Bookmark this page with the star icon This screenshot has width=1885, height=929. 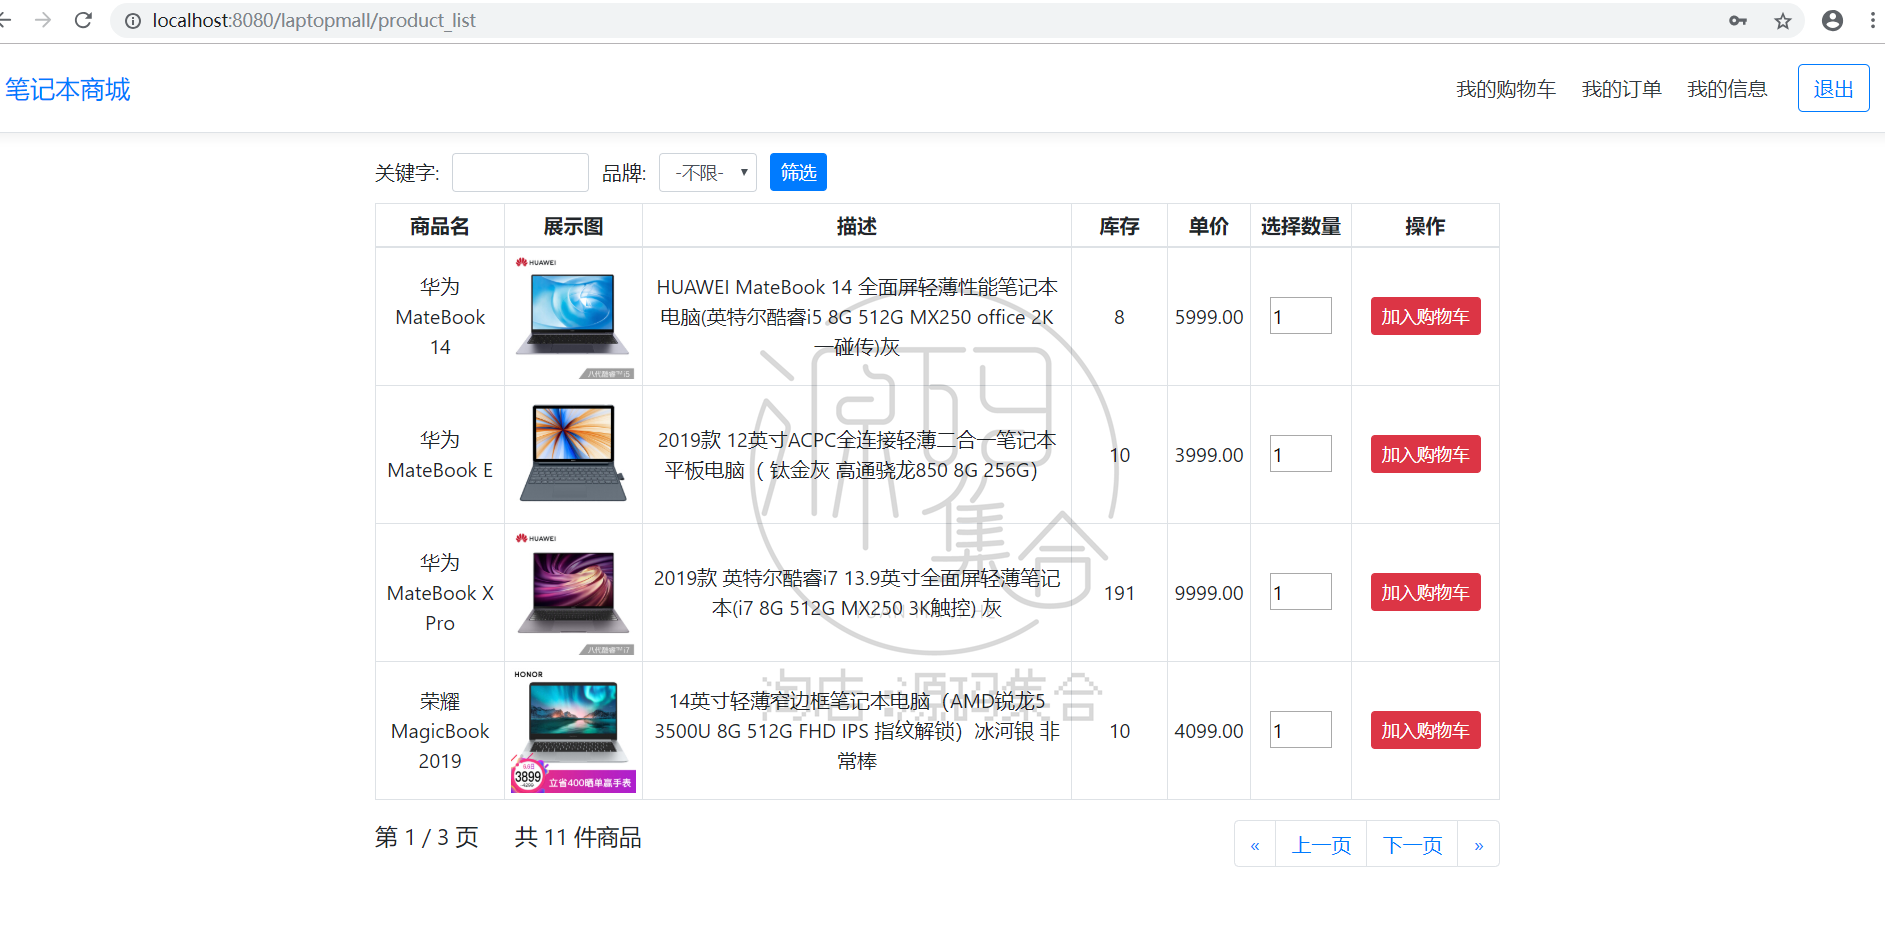tap(1783, 21)
